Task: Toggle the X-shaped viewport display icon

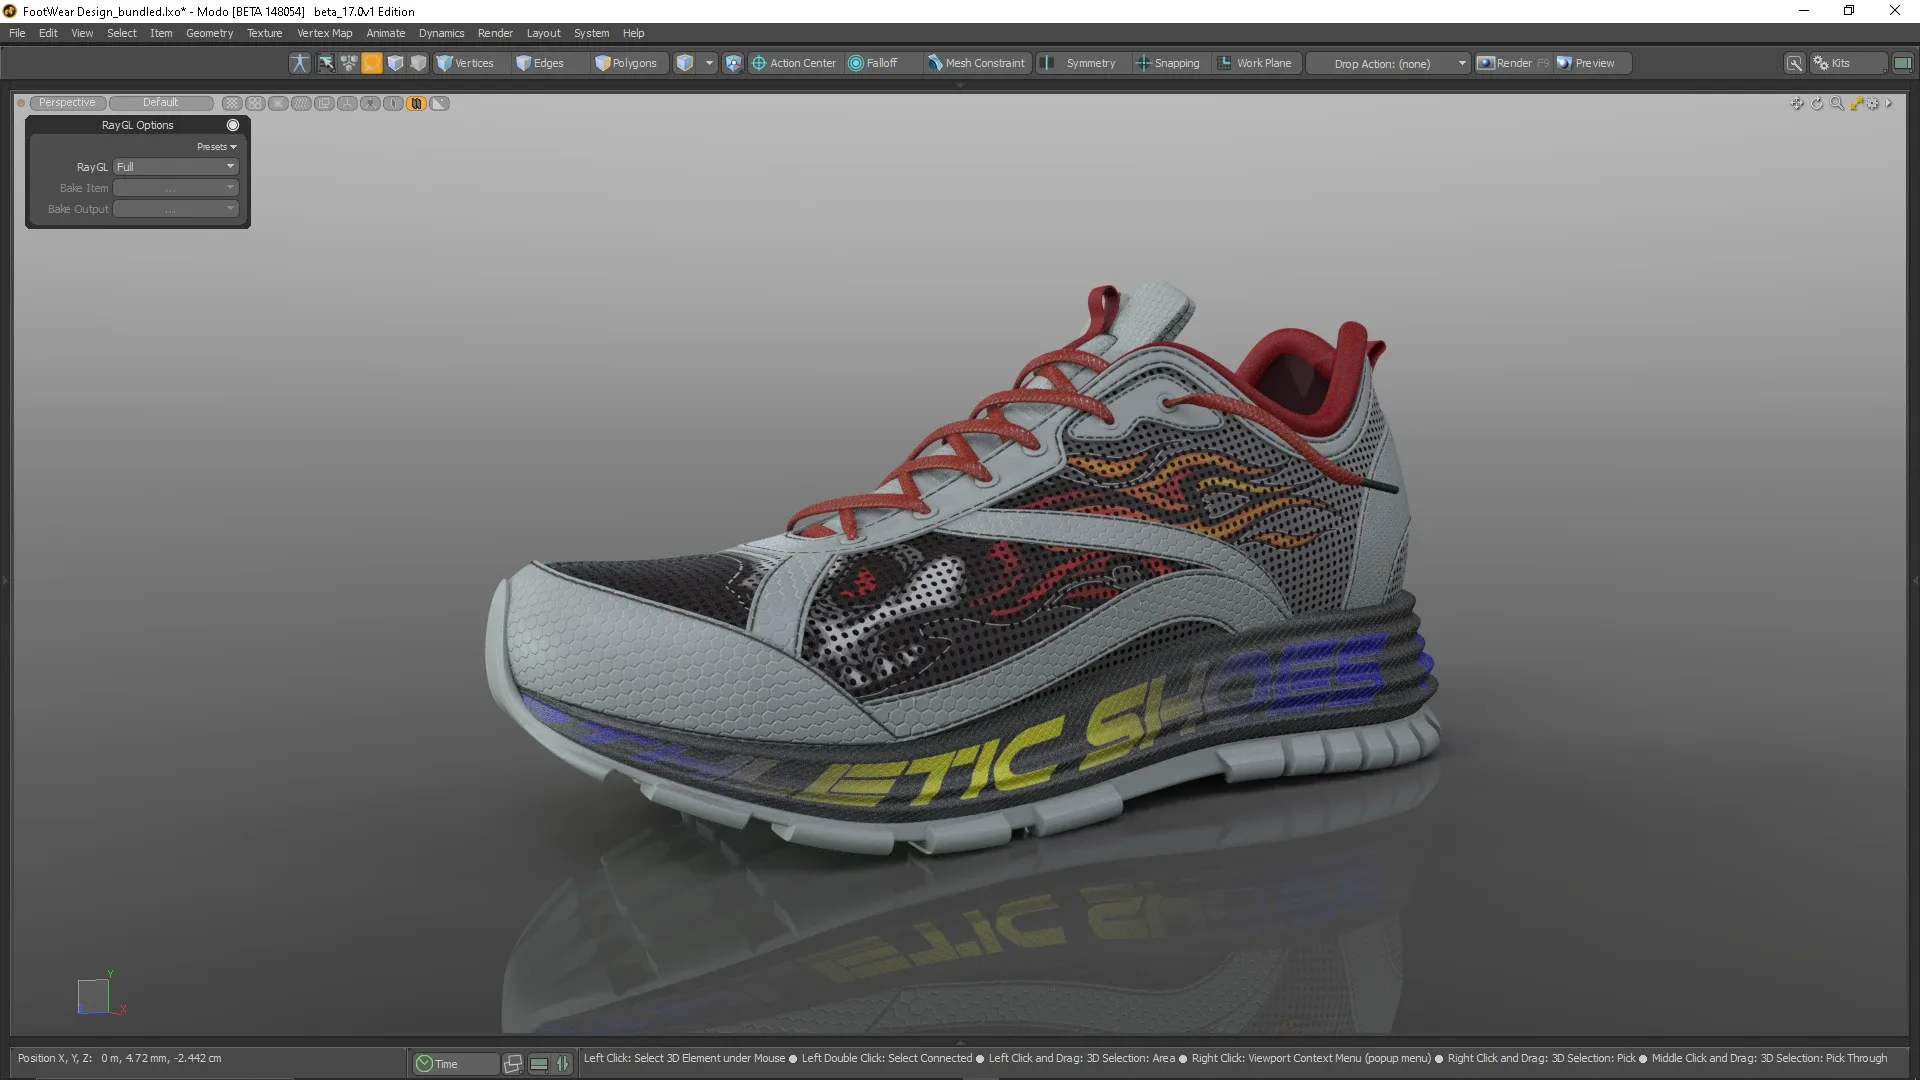Action: tap(278, 103)
